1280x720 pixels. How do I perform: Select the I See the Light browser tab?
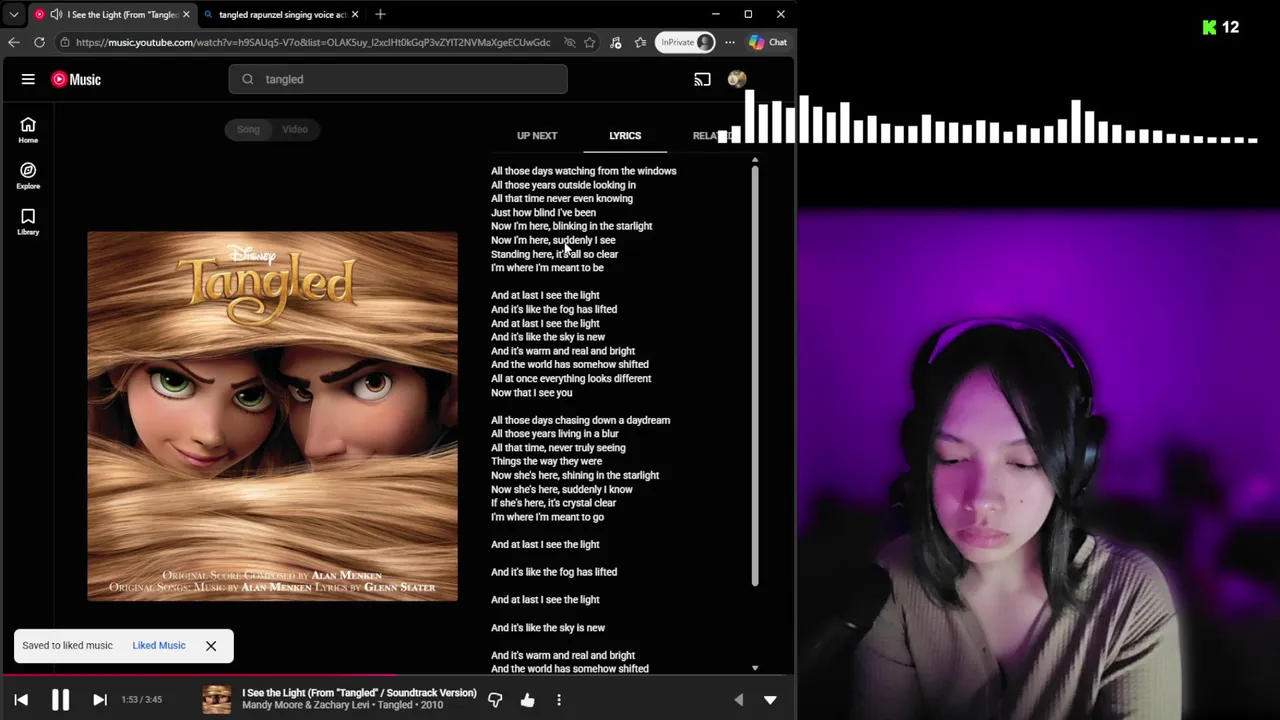coord(112,14)
